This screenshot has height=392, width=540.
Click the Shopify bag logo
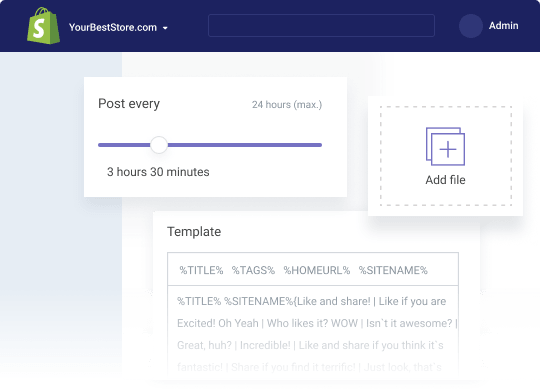pos(43,26)
